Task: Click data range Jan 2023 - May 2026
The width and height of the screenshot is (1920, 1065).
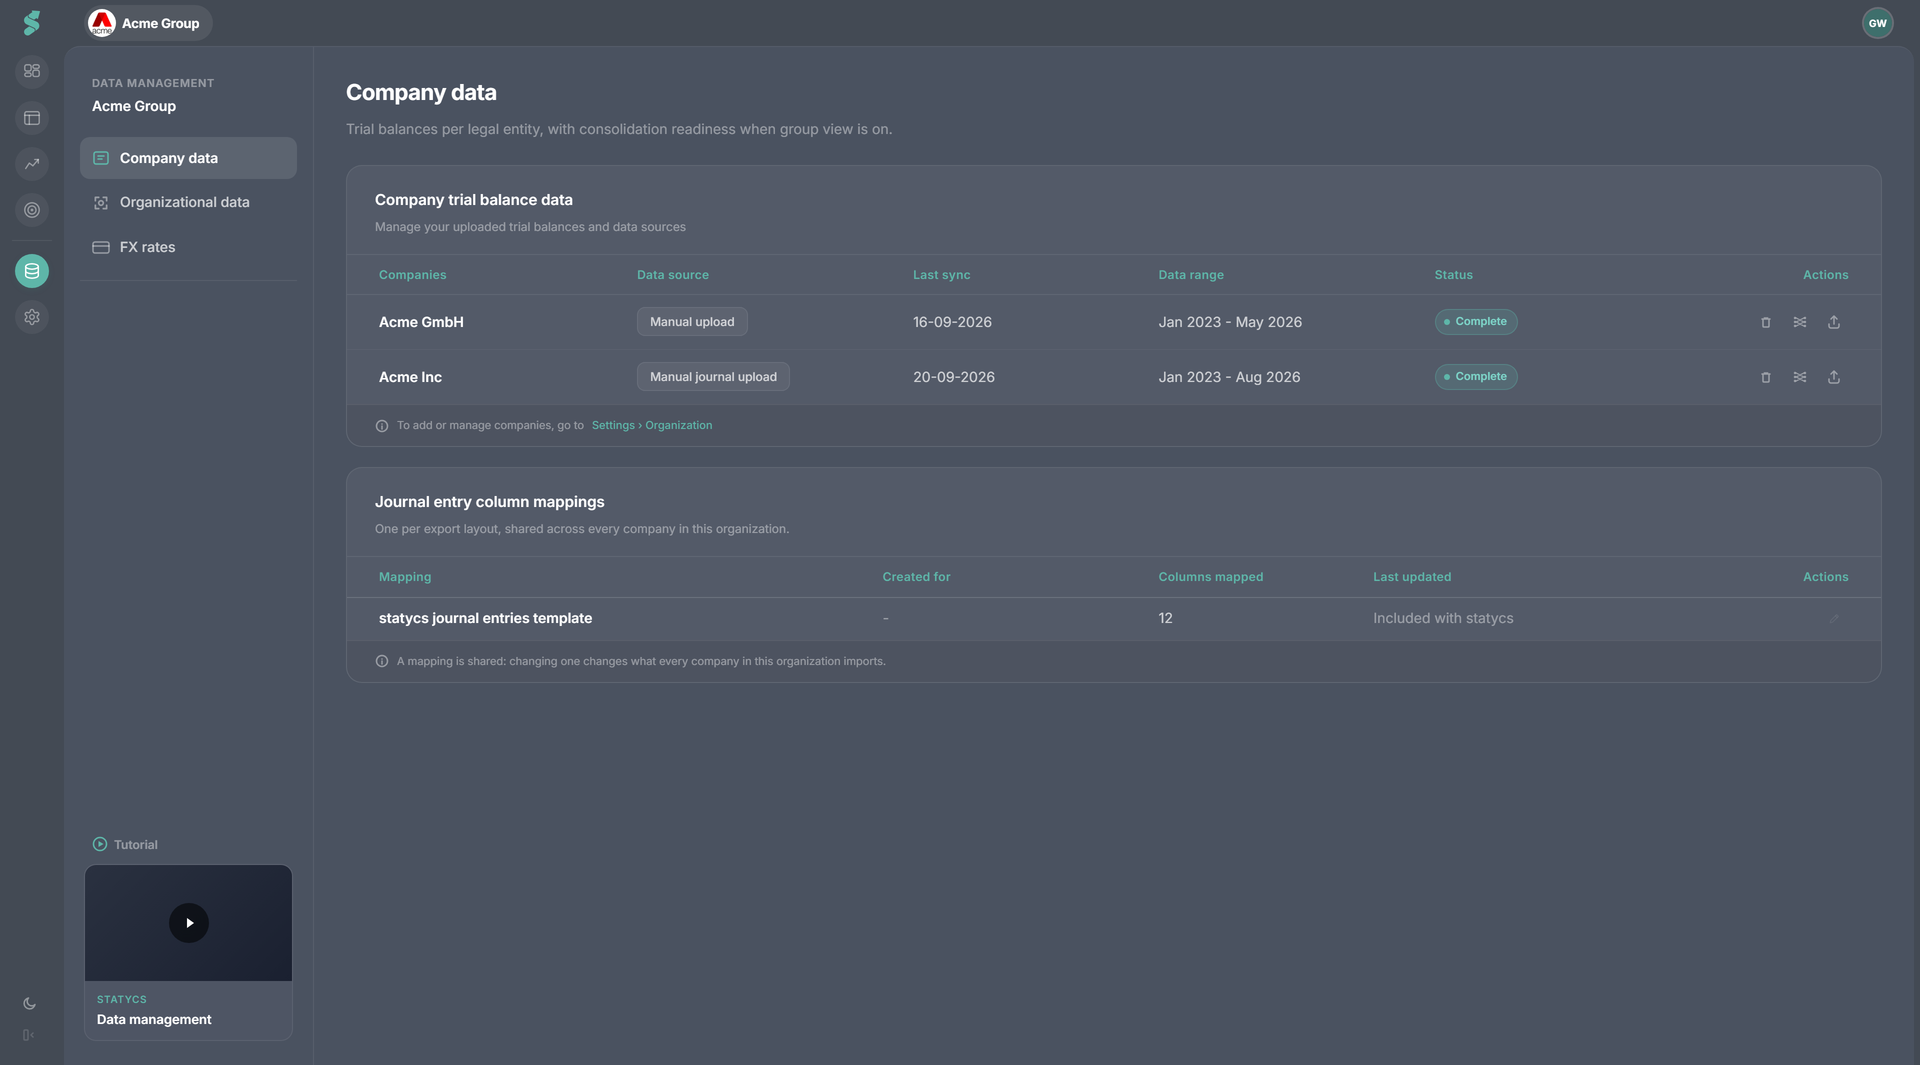Action: pyautogui.click(x=1230, y=322)
